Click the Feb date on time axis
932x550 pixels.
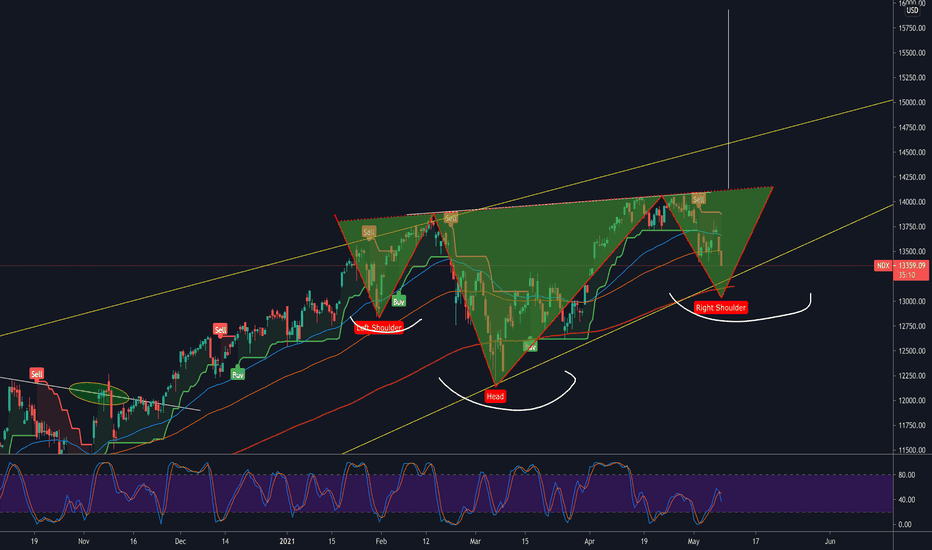(381, 542)
